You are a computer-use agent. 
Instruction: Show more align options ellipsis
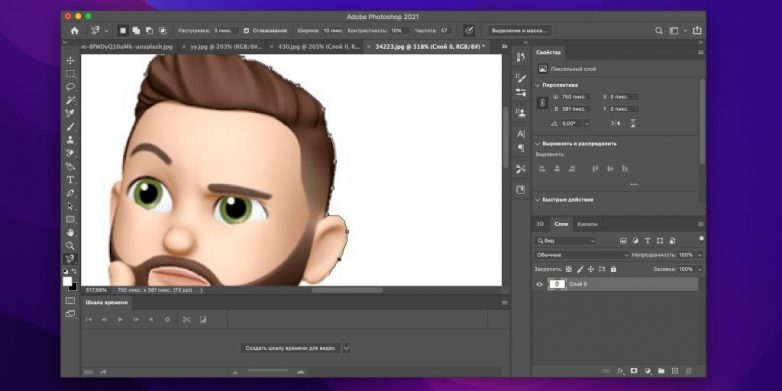point(633,185)
